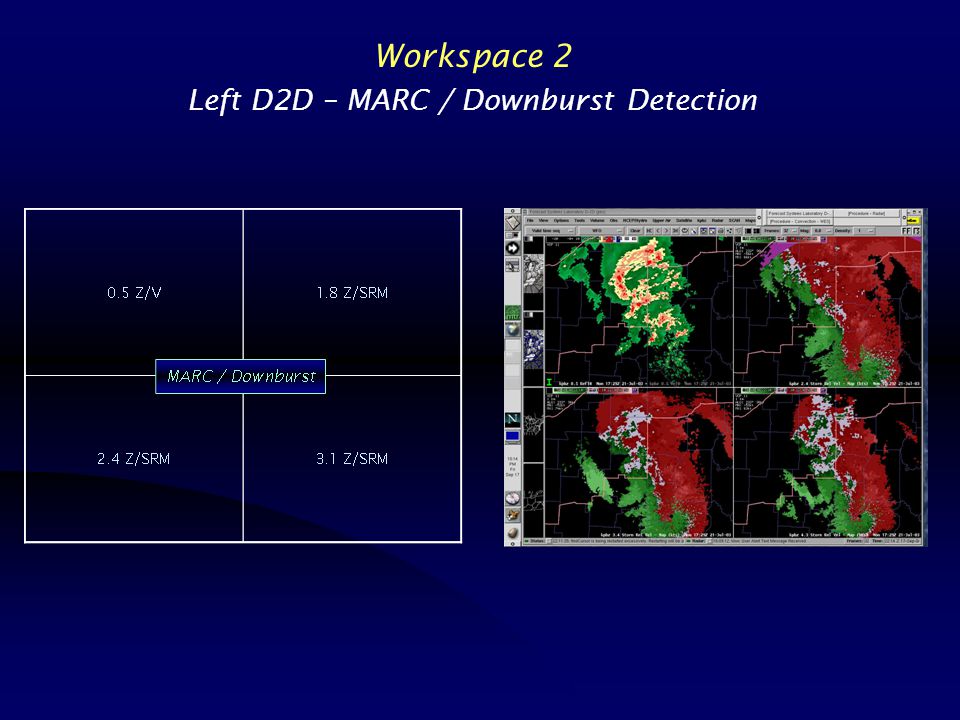
Task: Jump to last frame of loop
Action: coord(675,231)
